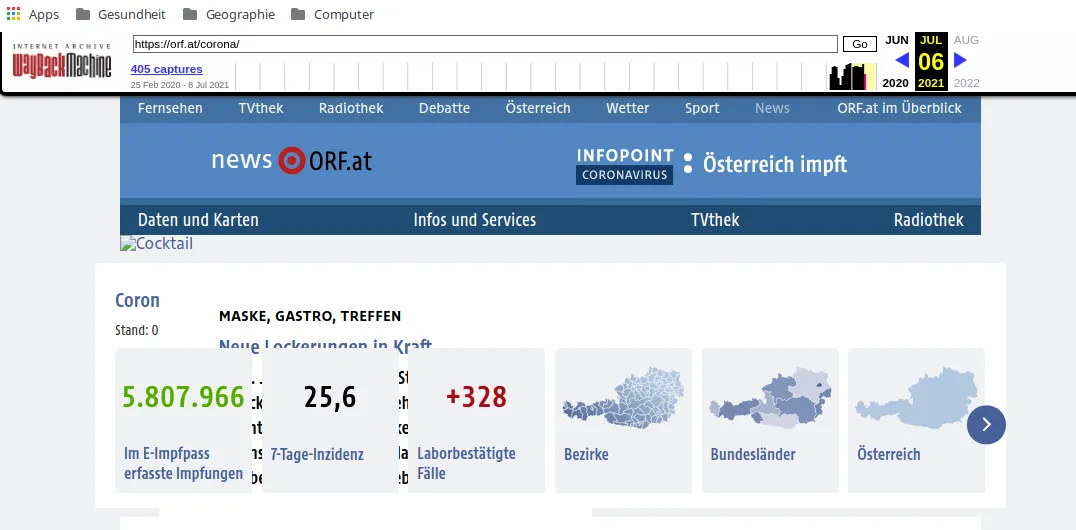Viewport: 1076px width, 530px height.
Task: Click the JUL 06 2021 capture date
Action: click(x=931, y=61)
